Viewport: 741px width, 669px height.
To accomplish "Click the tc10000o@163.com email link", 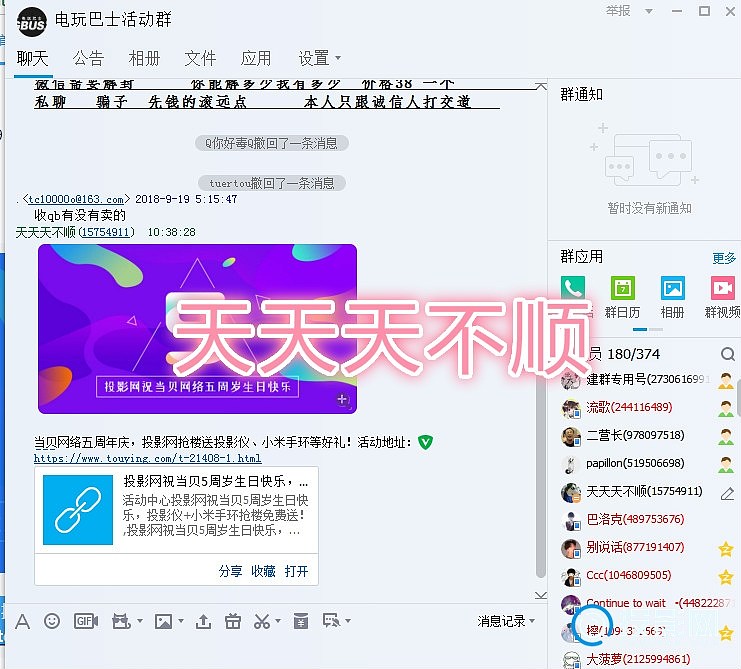I will 76,199.
